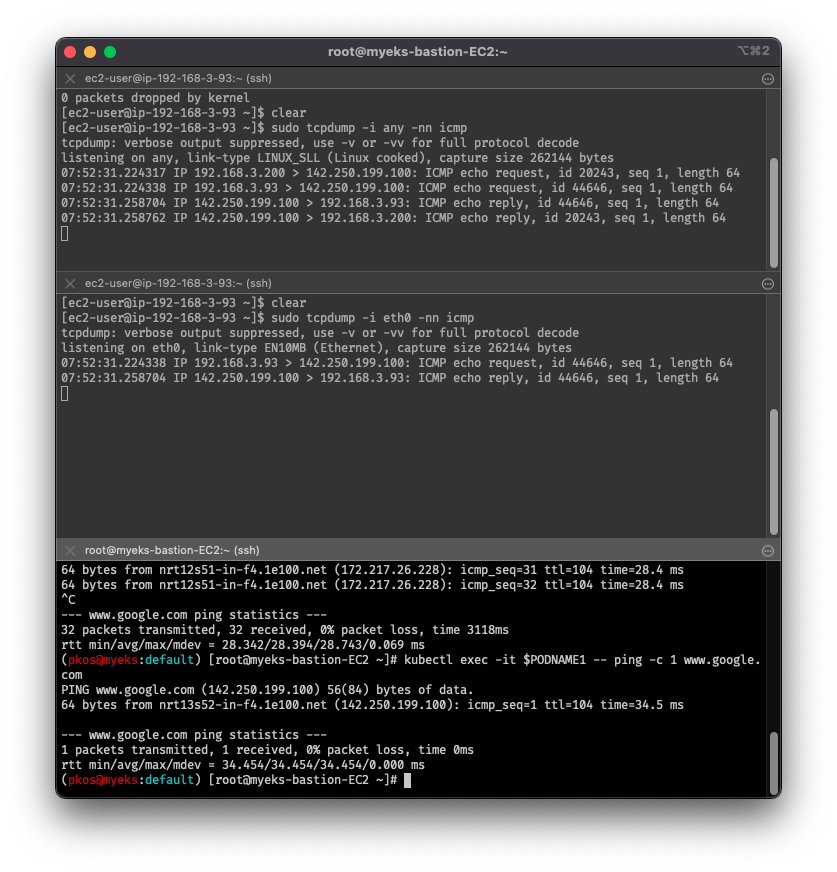Viewport: 837px width, 872px height.
Task: Click top pane echo reply id 44646 line
Action: click(389, 203)
